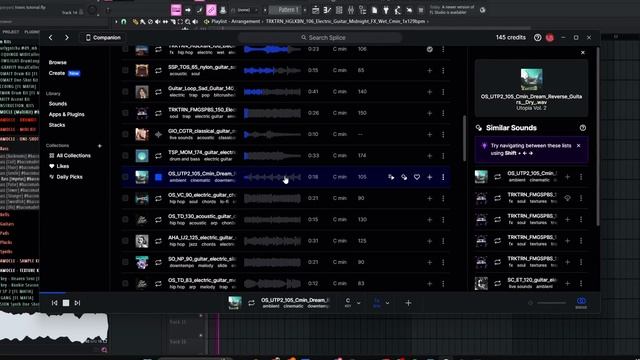The height and width of the screenshot is (360, 640).
Task: Open more options for SC_ET_120_guitar similar sound
Action: pos(581,283)
